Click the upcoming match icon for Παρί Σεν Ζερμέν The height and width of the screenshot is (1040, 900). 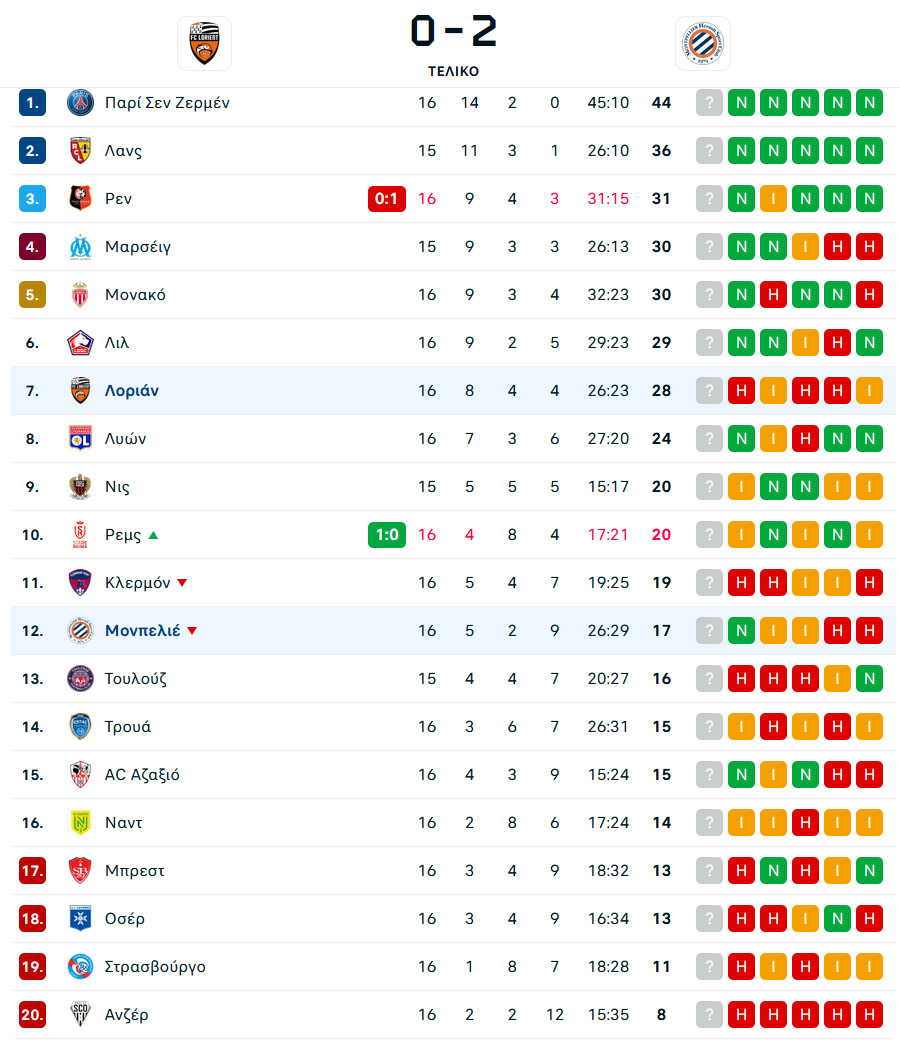(x=709, y=103)
